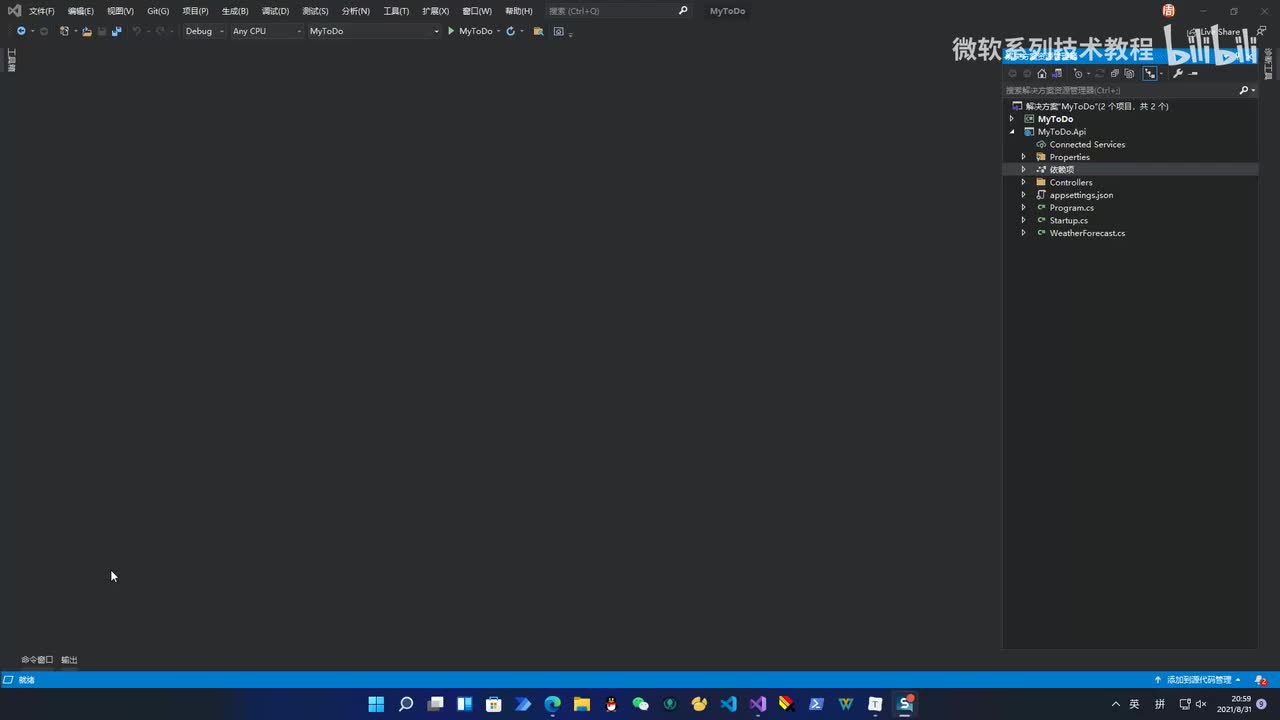The width and height of the screenshot is (1280, 720).
Task: Click the show all files icon
Action: coord(1129,73)
